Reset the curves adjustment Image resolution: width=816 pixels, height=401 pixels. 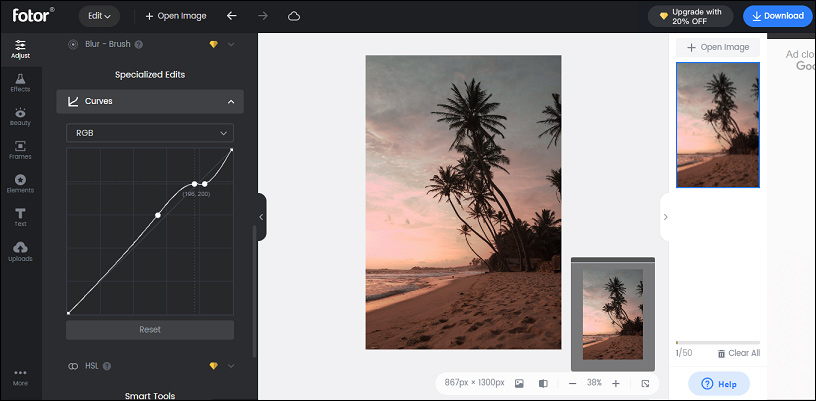point(150,330)
